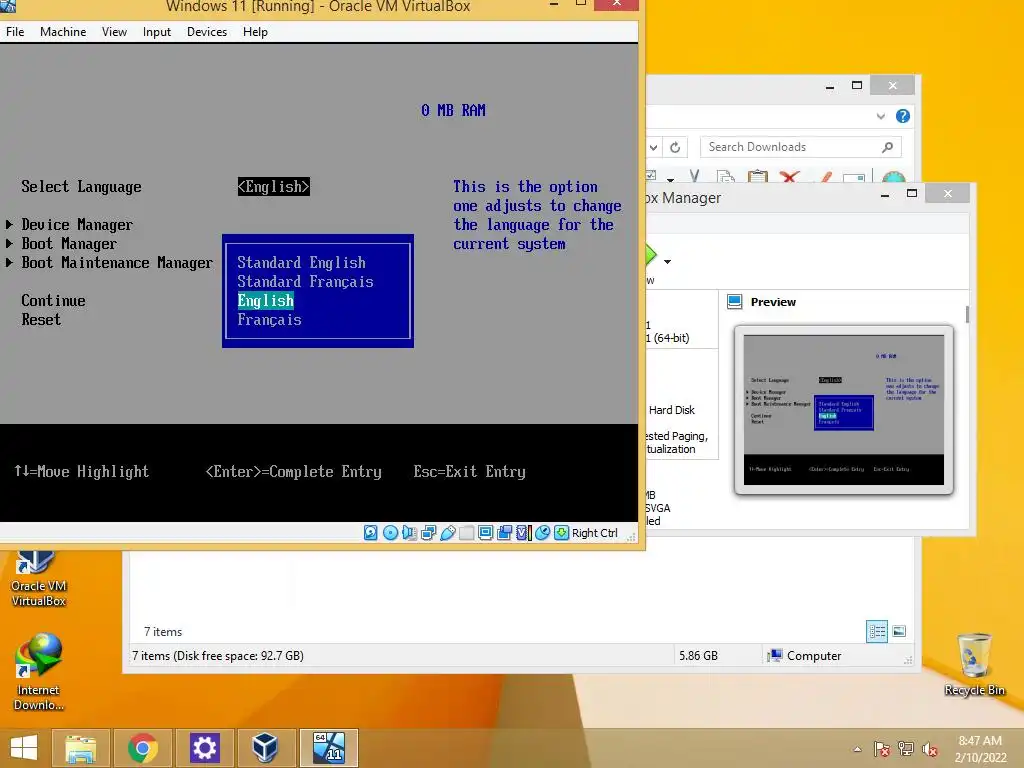Click the Right Ctrl host key label

(x=594, y=533)
